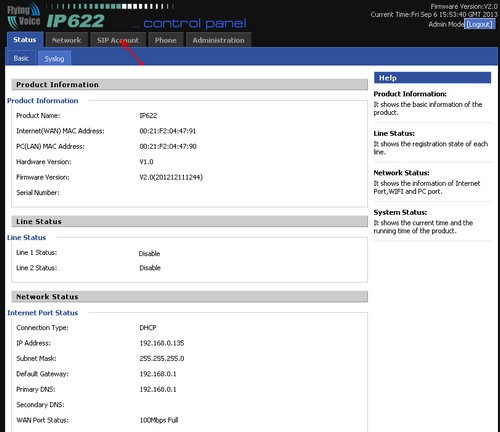Click the Current Time text in header
This screenshot has height=432, width=500.
click(x=434, y=15)
